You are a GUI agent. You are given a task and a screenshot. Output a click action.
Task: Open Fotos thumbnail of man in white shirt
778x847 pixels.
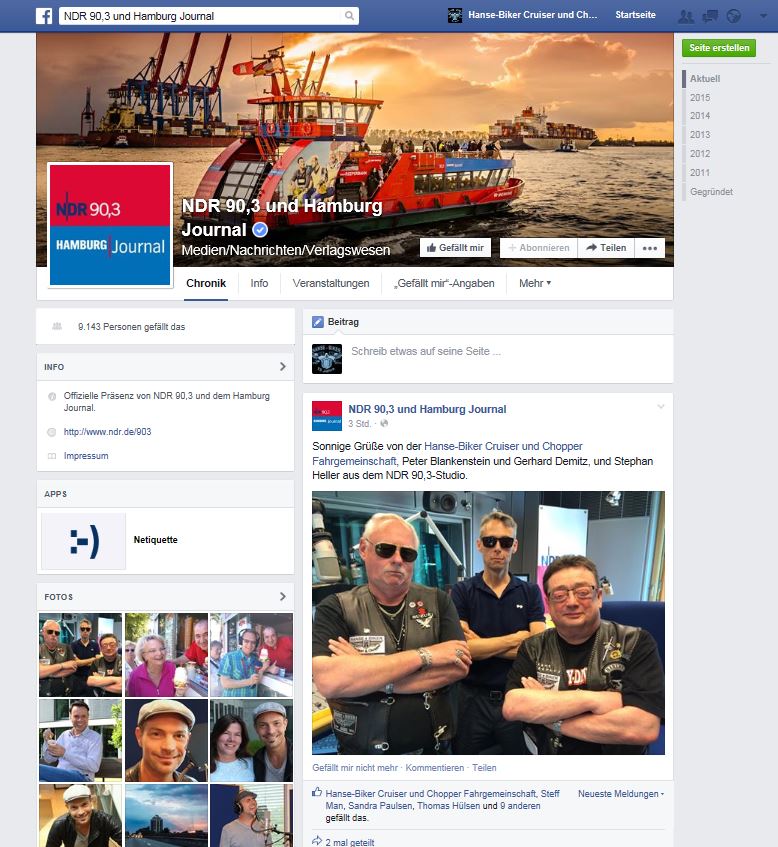pyautogui.click(x=81, y=740)
